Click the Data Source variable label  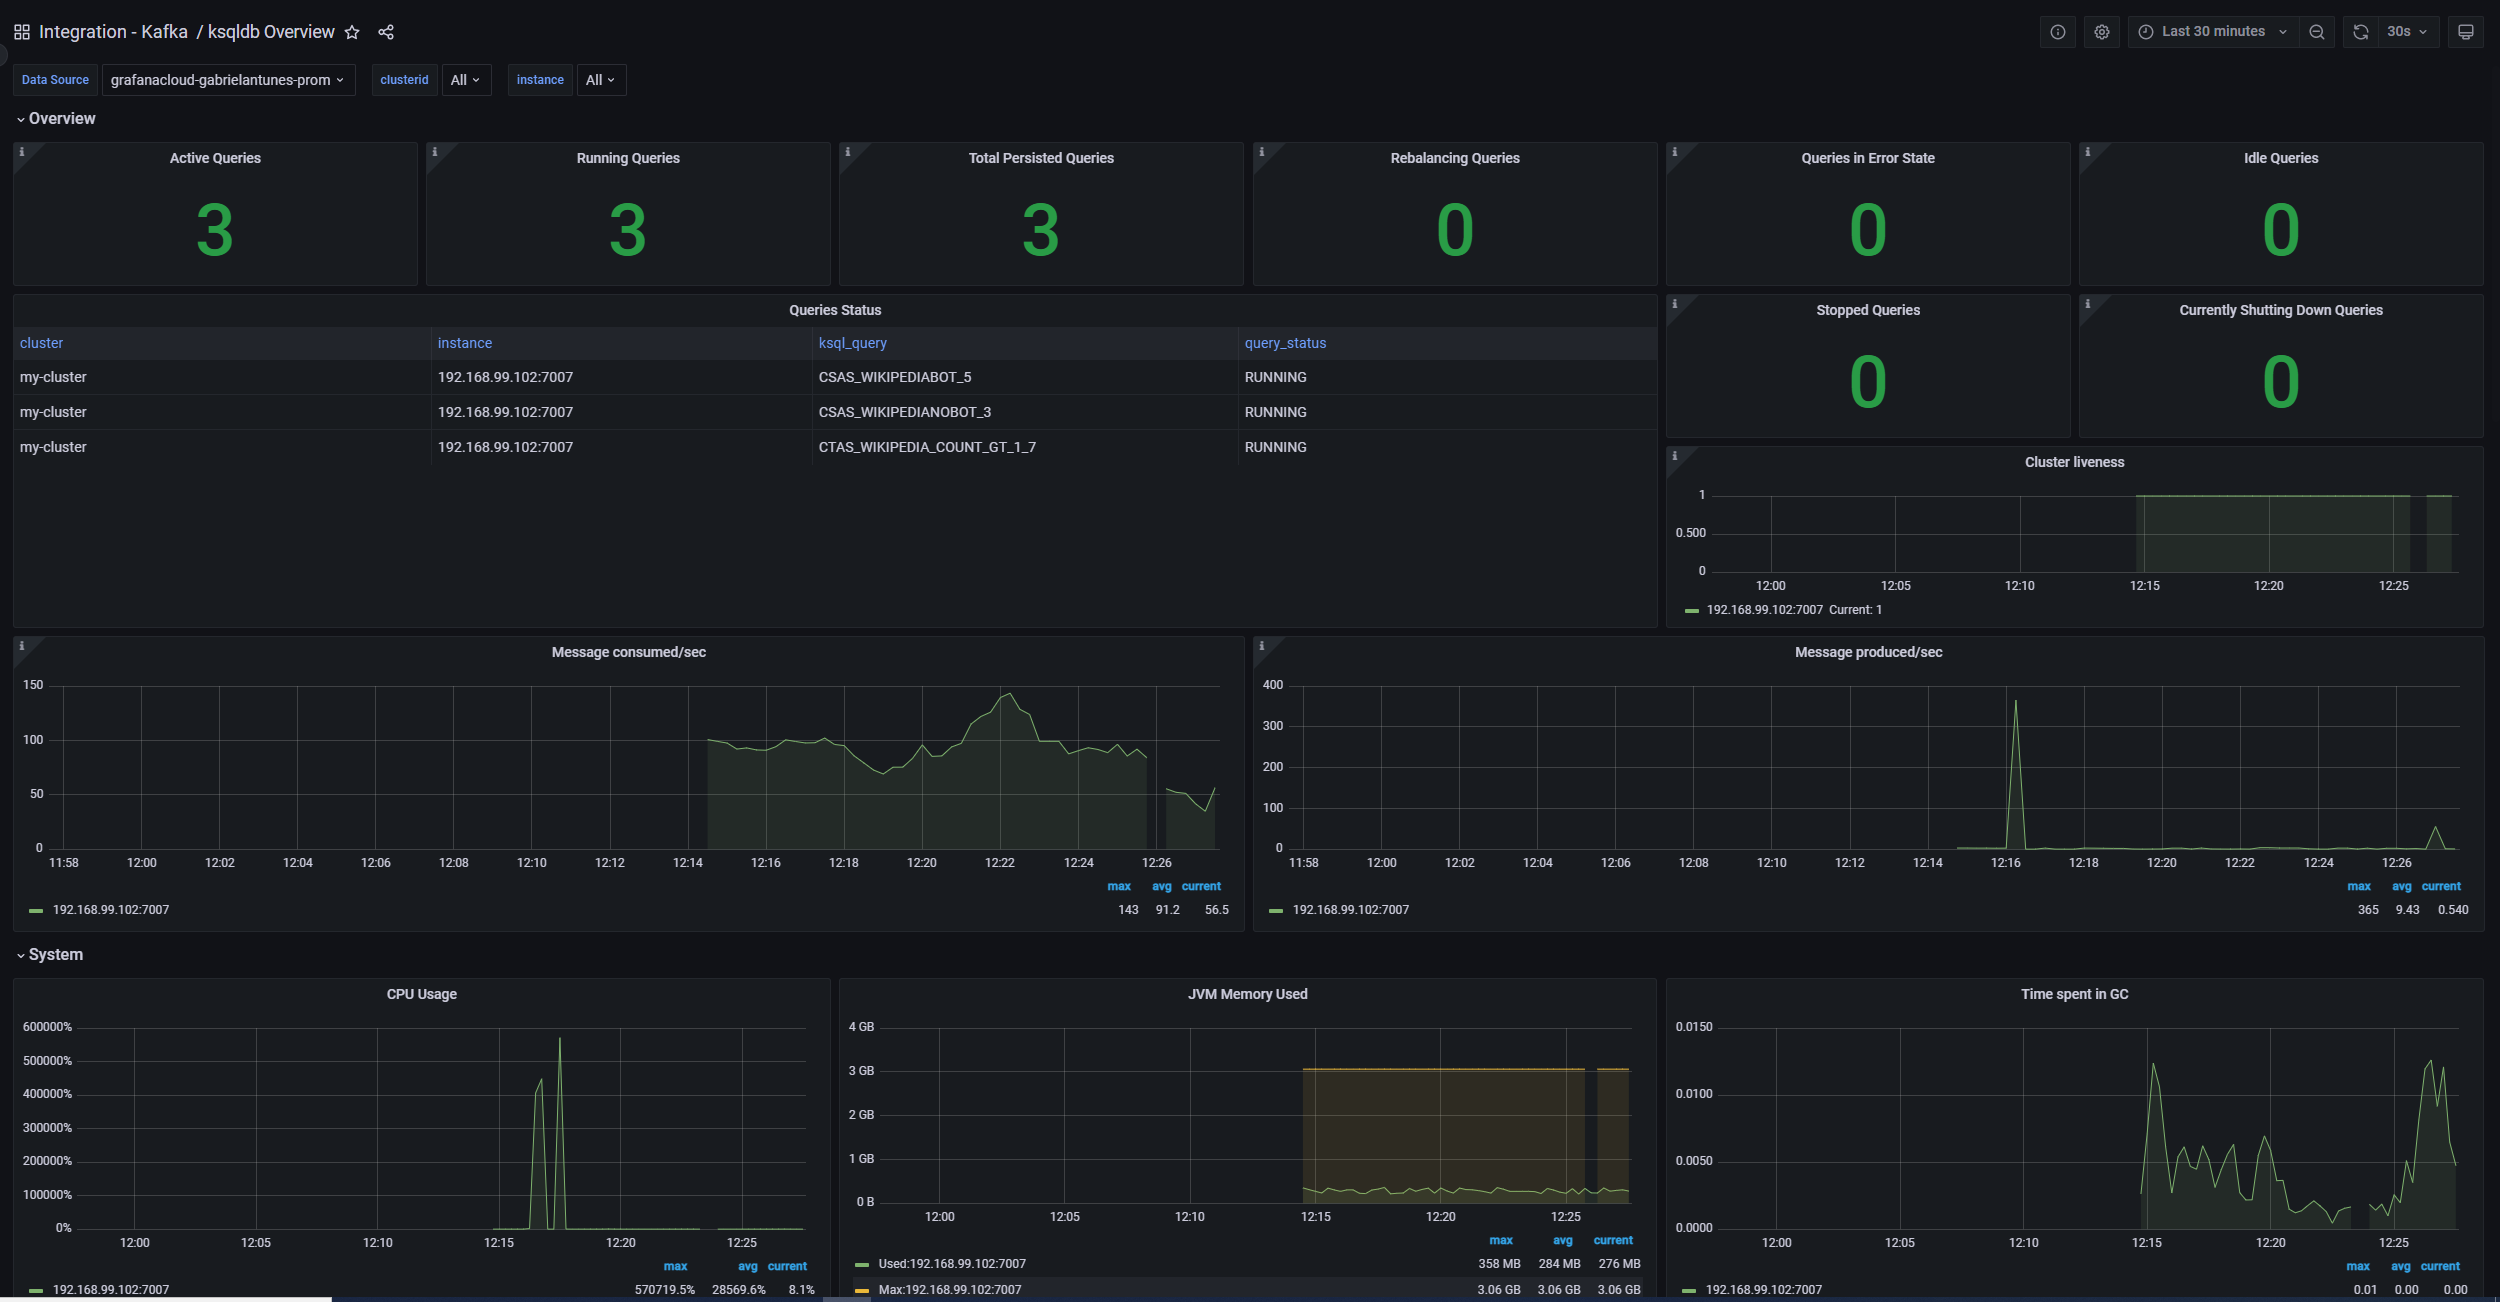click(55, 80)
